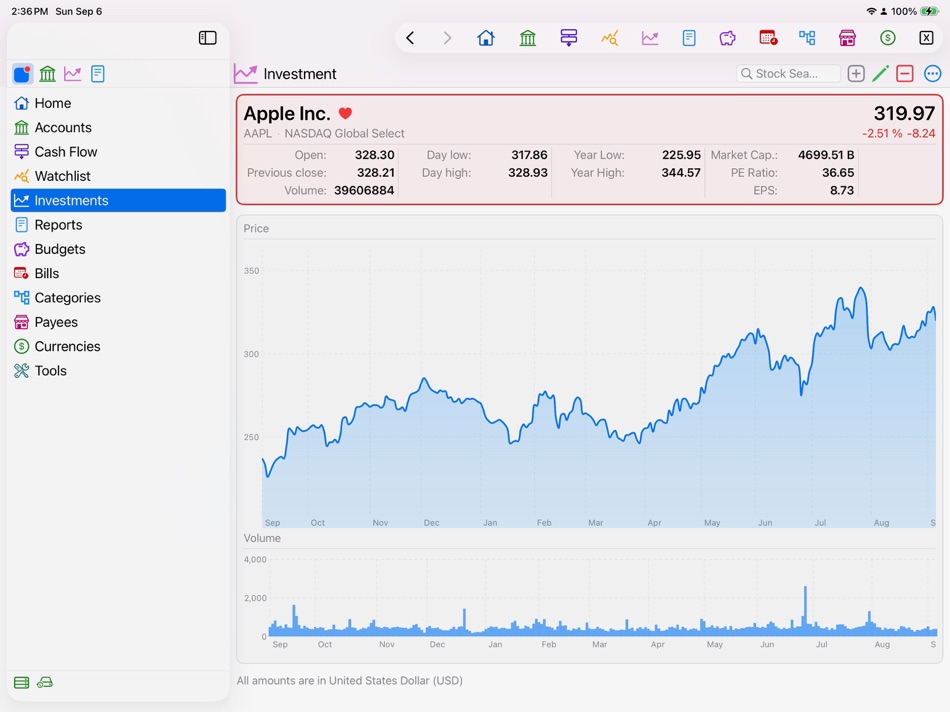Open Payees in the sidebar
Image resolution: width=950 pixels, height=712 pixels.
click(118, 322)
